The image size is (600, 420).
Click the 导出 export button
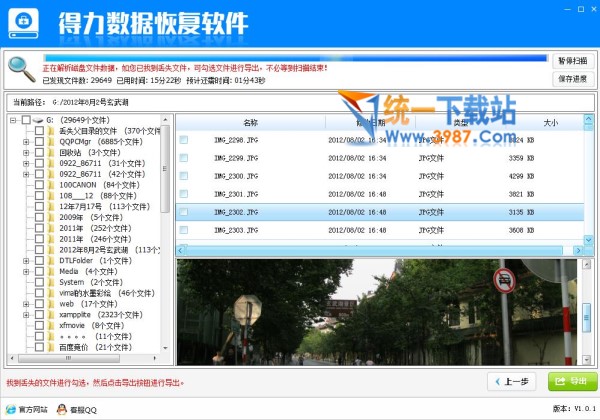[x=568, y=381]
